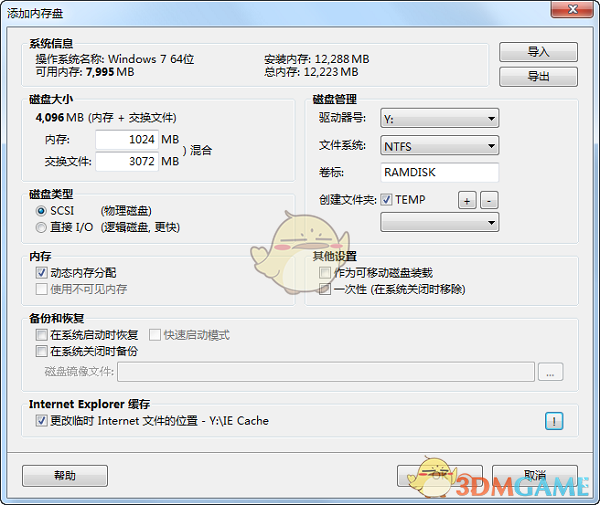
Task: Open the 驱动器号 drive letter dropdown
Action: coord(439,118)
